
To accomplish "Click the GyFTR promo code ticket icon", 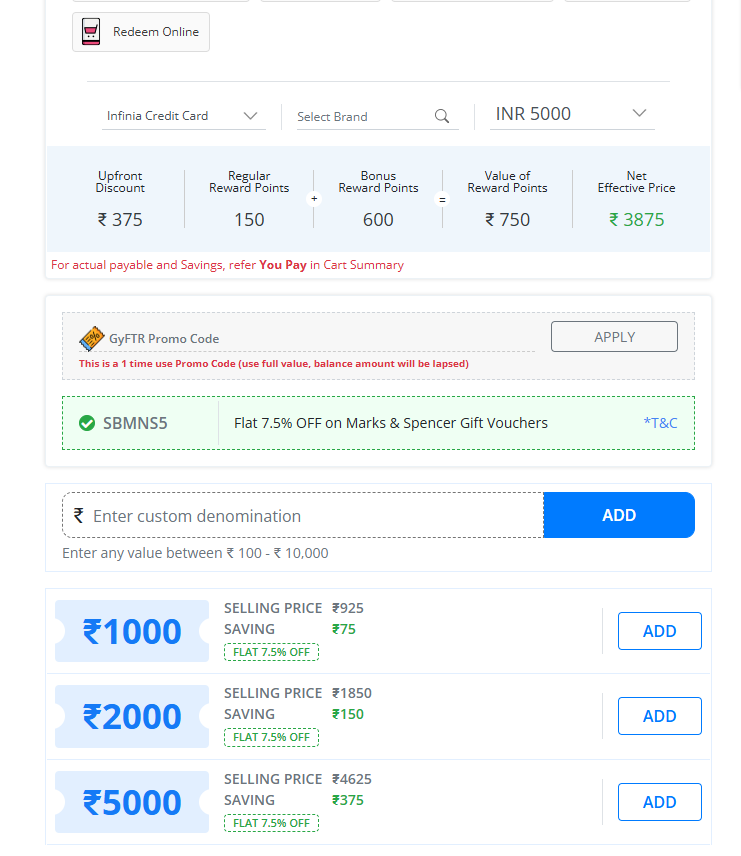I will point(91,338).
